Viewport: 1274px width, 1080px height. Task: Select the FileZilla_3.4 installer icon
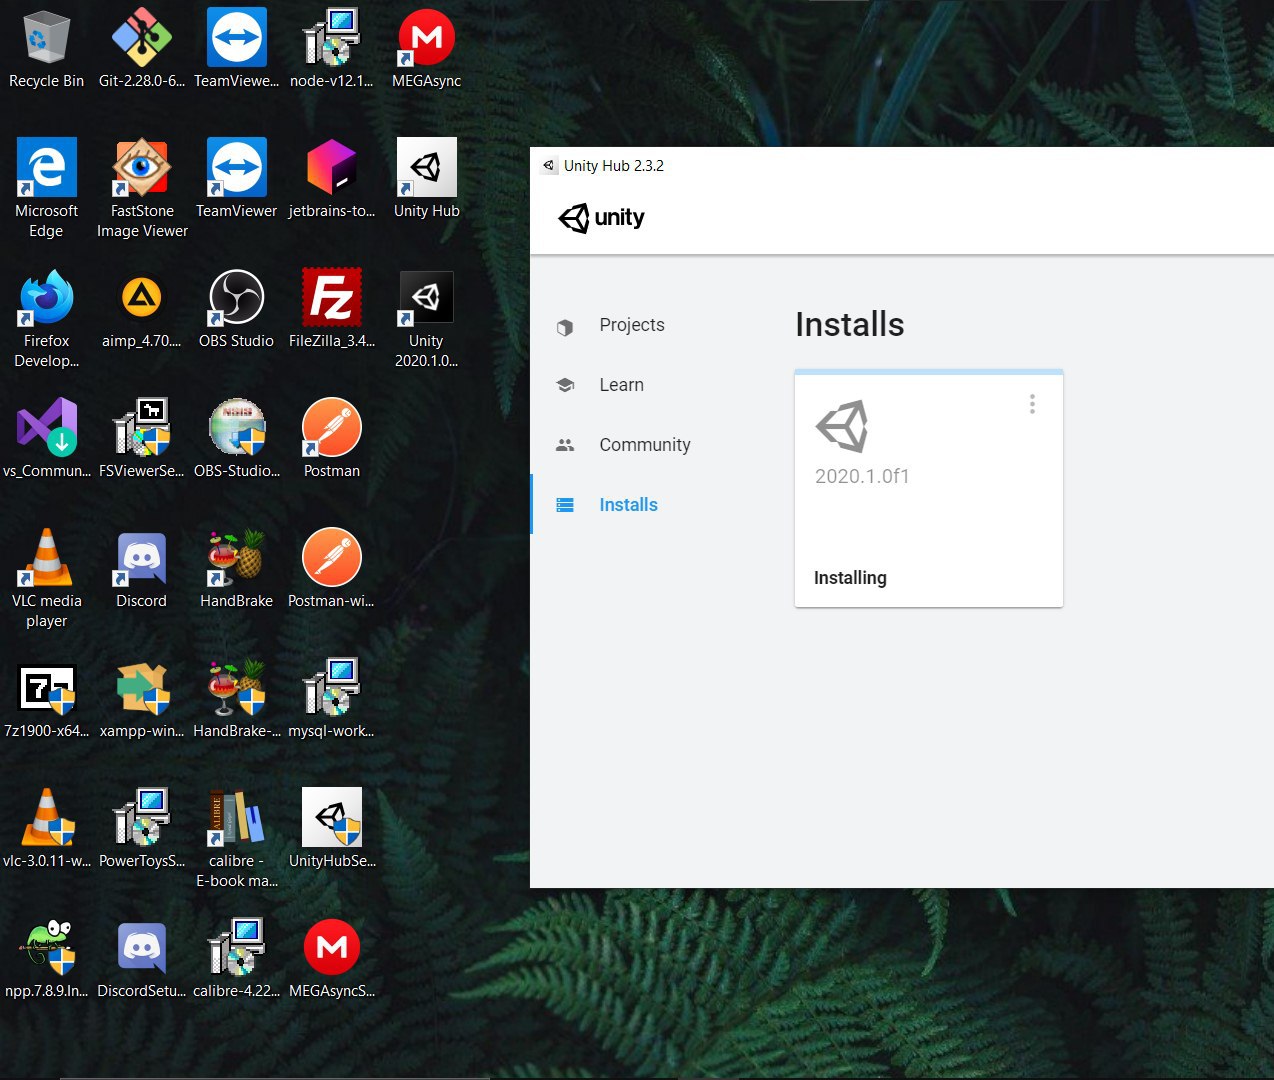332,308
